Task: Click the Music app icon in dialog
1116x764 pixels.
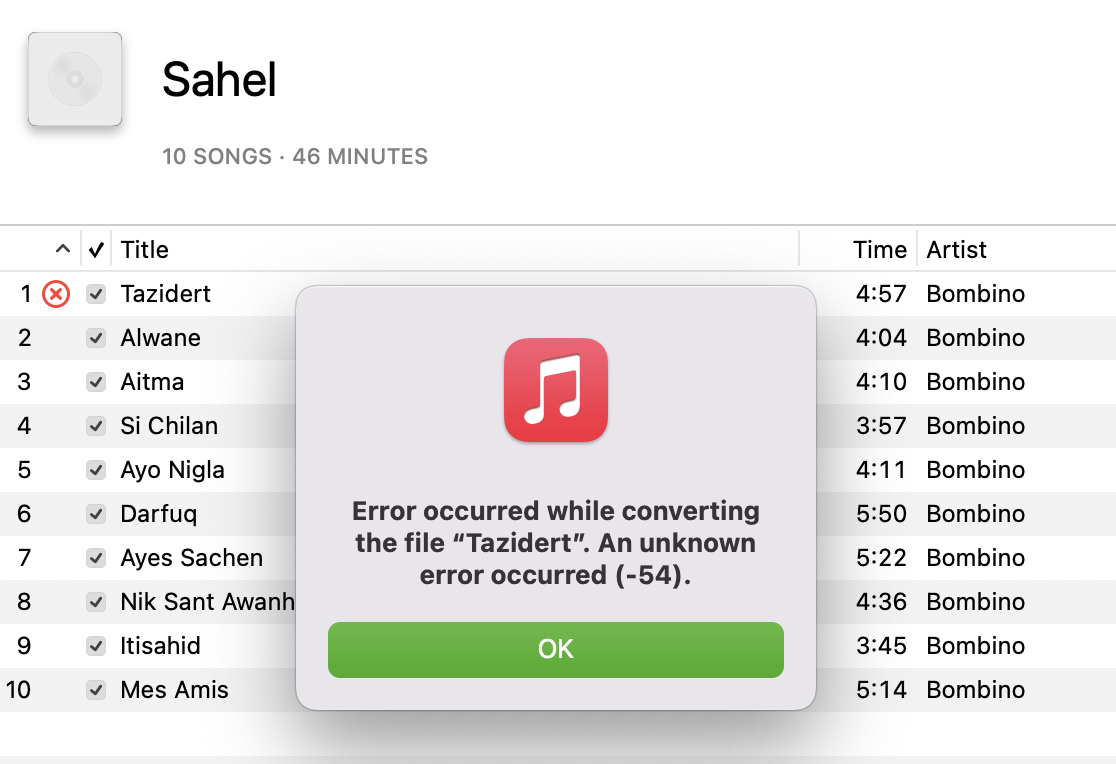Action: coord(556,390)
